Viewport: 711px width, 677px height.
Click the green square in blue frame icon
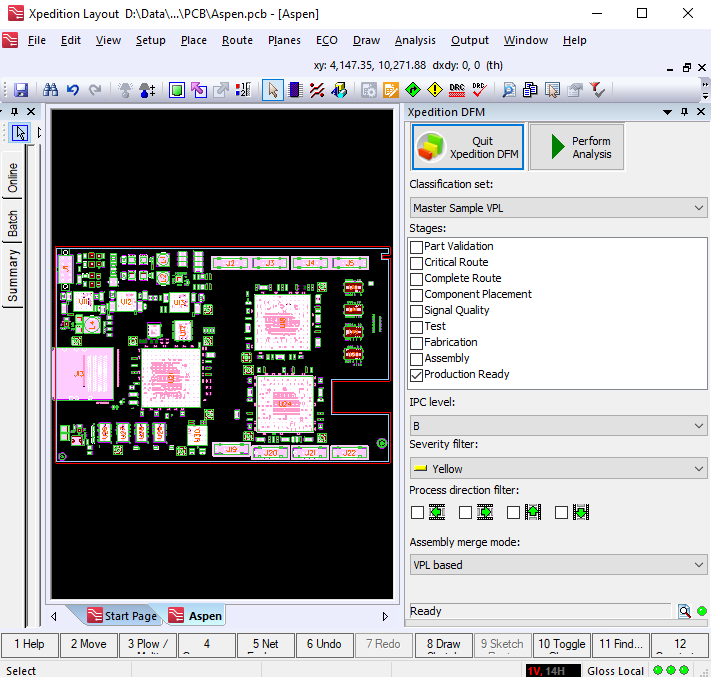pos(177,90)
